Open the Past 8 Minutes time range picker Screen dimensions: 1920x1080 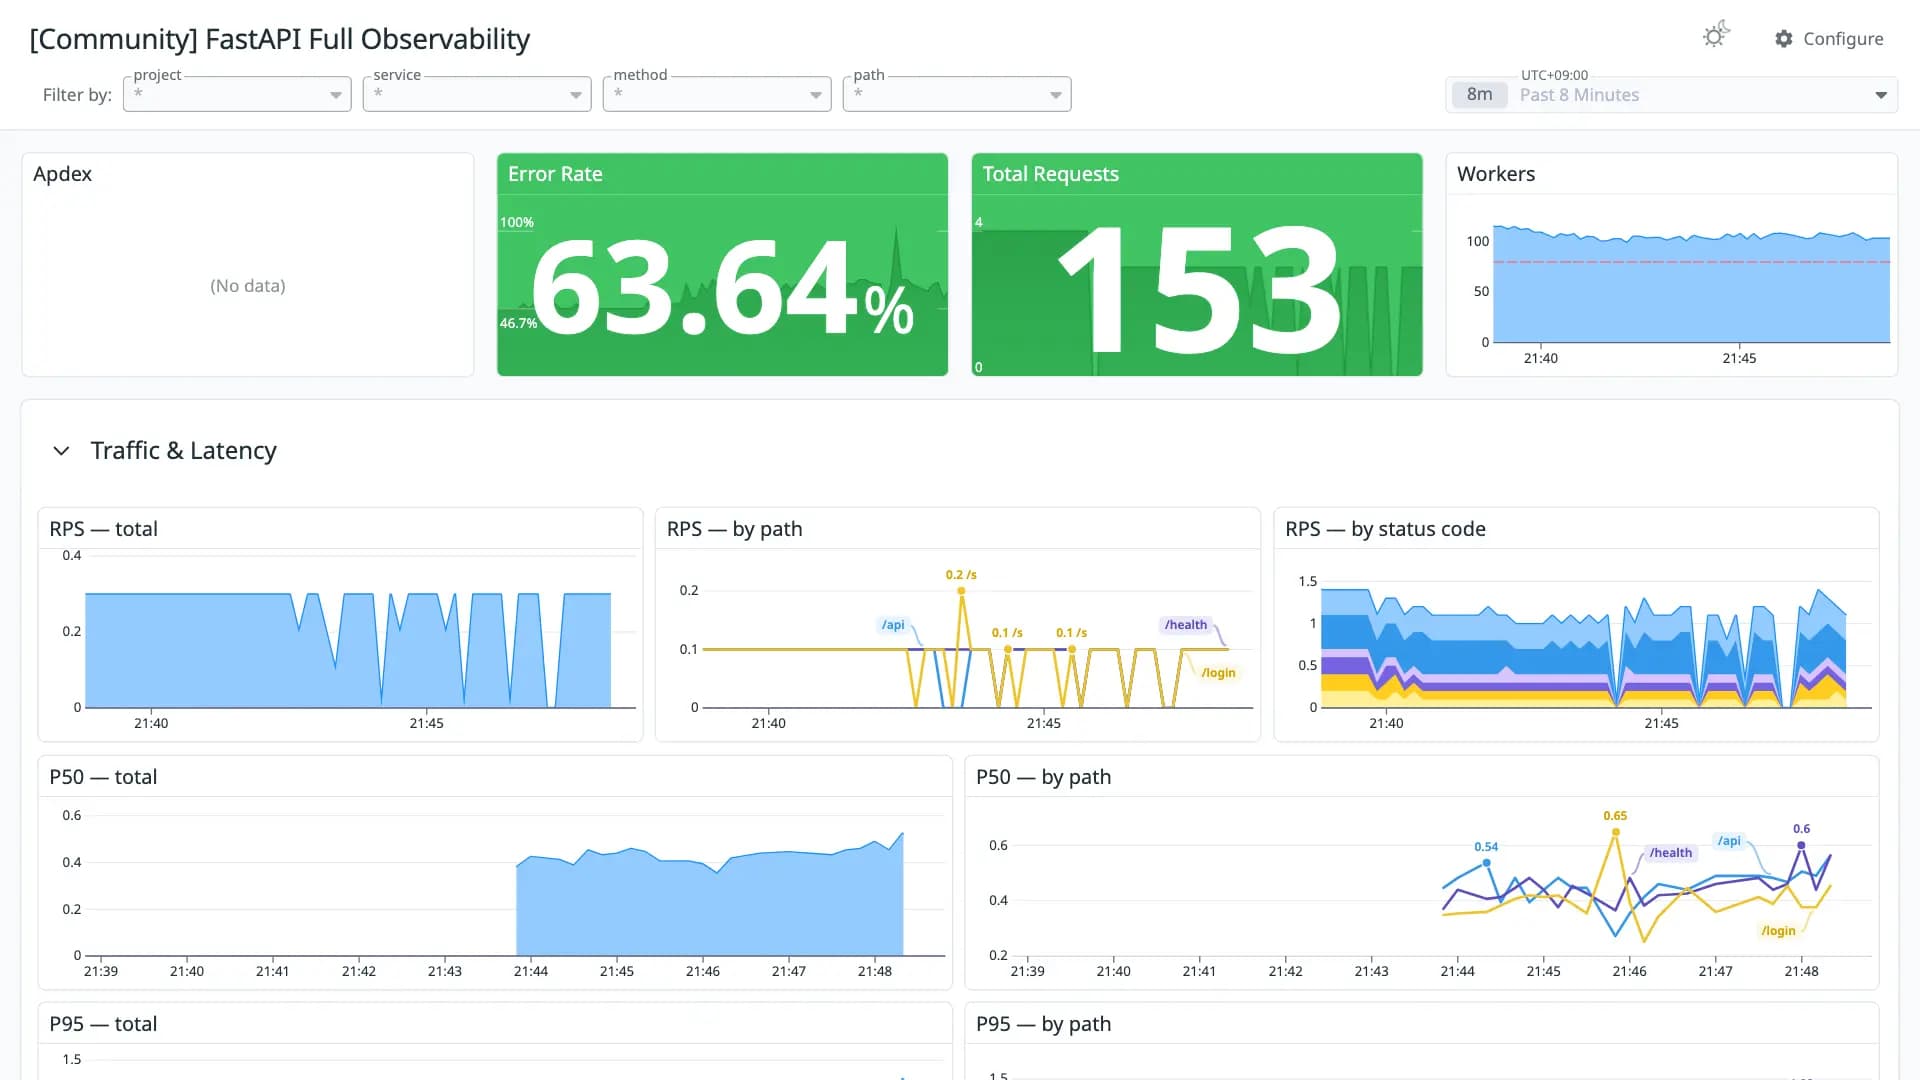(1672, 95)
